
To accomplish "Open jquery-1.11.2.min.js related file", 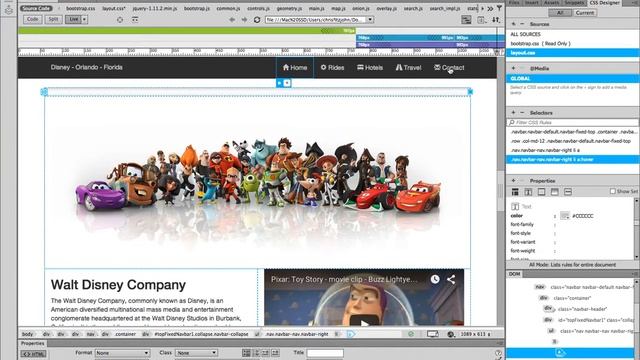I will (x=155, y=8).
